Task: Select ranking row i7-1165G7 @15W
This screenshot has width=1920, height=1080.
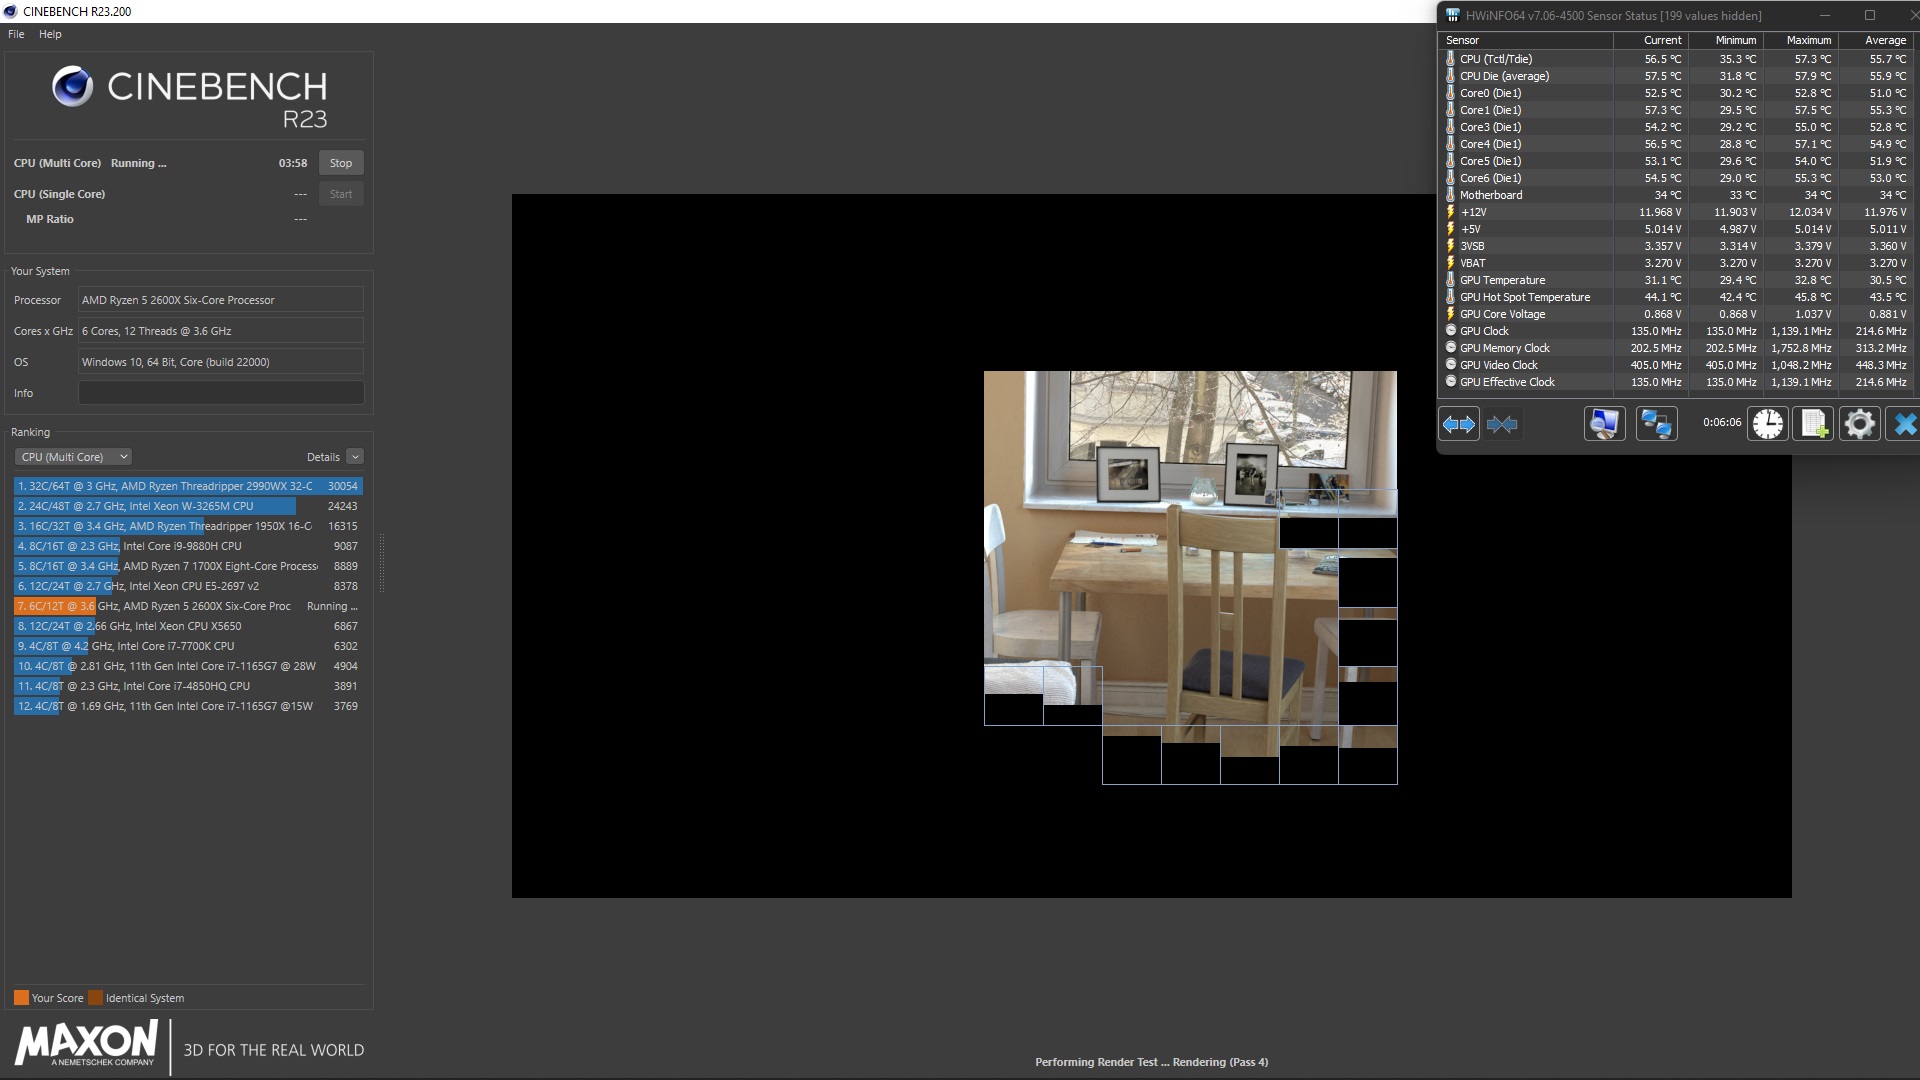Action: pos(188,706)
